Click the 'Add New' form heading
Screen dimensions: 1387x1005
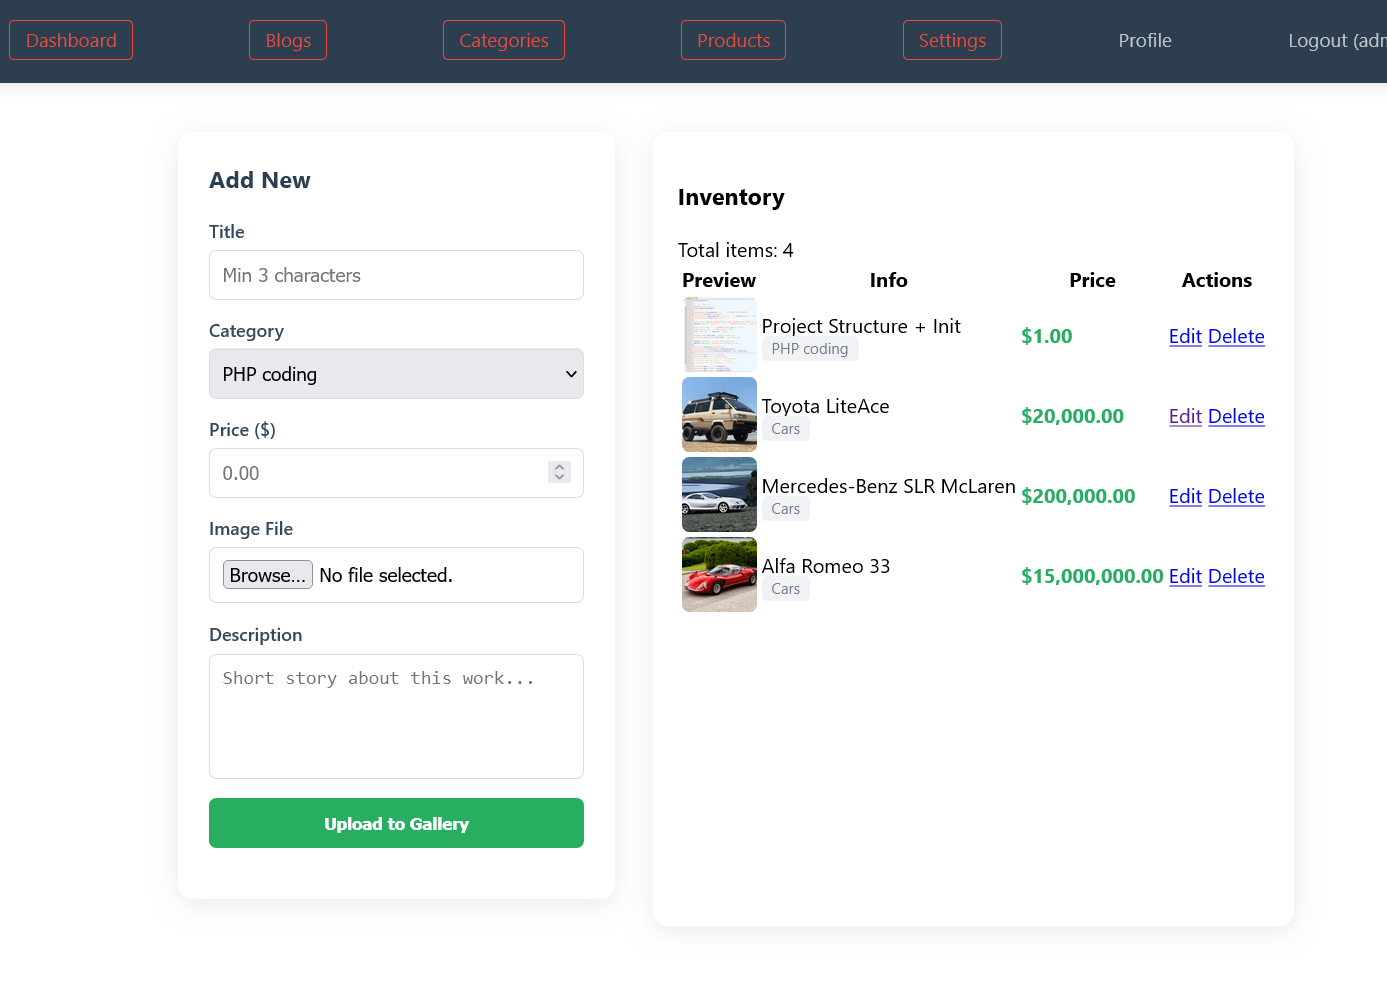coord(260,180)
